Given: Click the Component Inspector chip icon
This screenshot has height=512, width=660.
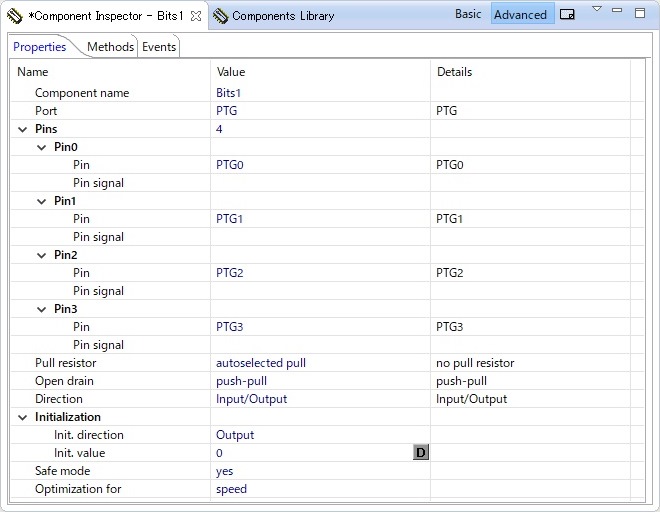Looking at the screenshot, I should (15, 16).
